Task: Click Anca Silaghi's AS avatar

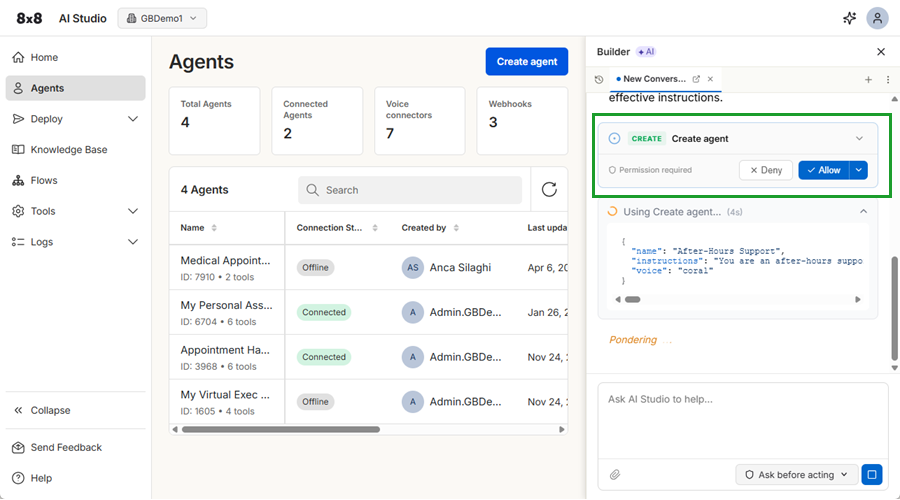Action: [412, 268]
